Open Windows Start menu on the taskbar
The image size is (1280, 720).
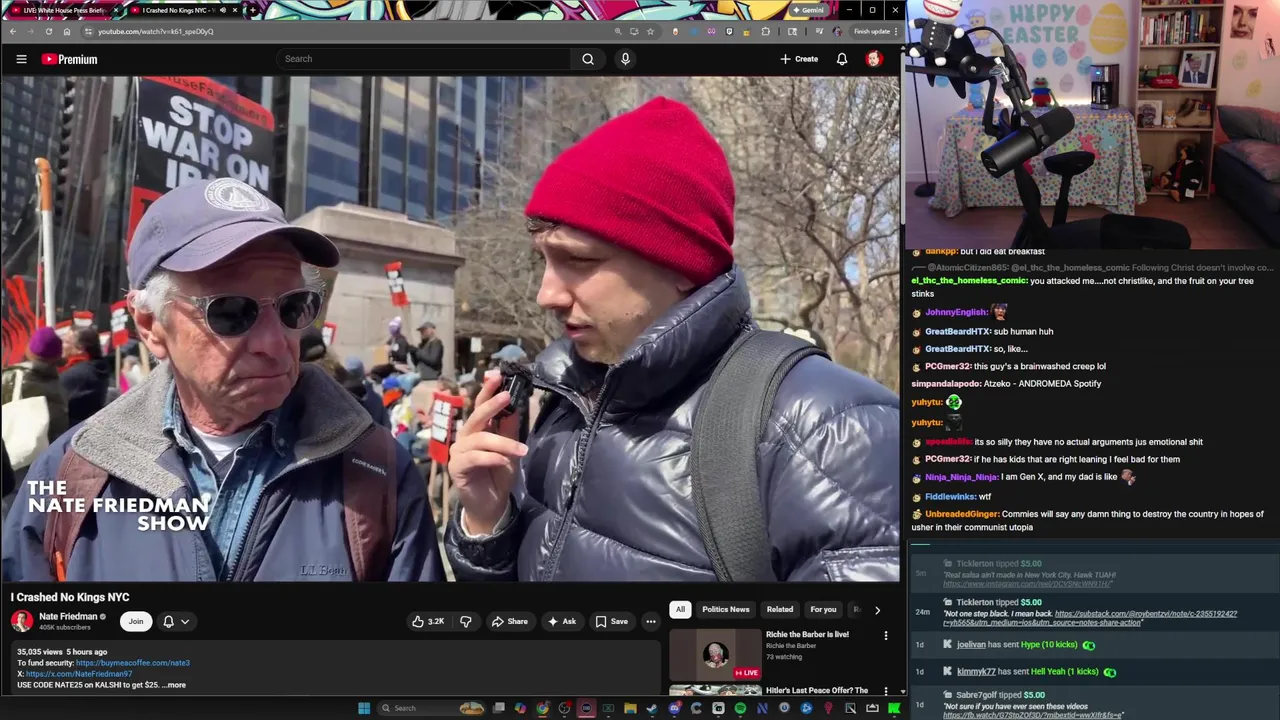(x=364, y=708)
